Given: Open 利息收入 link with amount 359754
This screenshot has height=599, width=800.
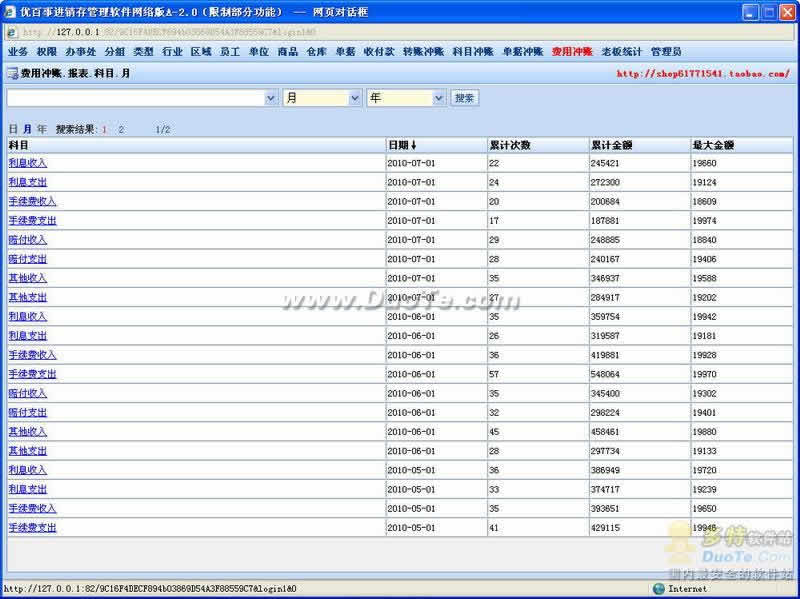Looking at the screenshot, I should click(28, 316).
